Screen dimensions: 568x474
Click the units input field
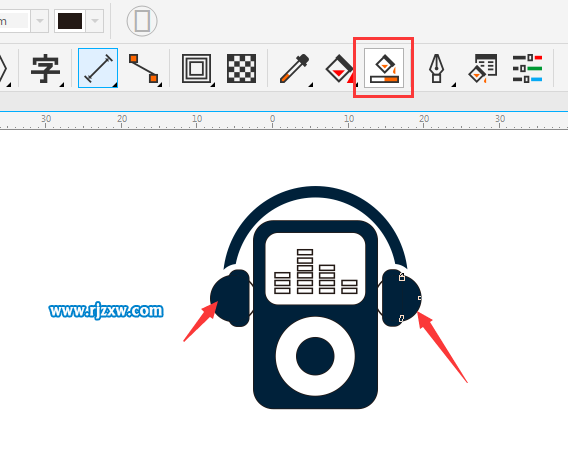(14, 21)
